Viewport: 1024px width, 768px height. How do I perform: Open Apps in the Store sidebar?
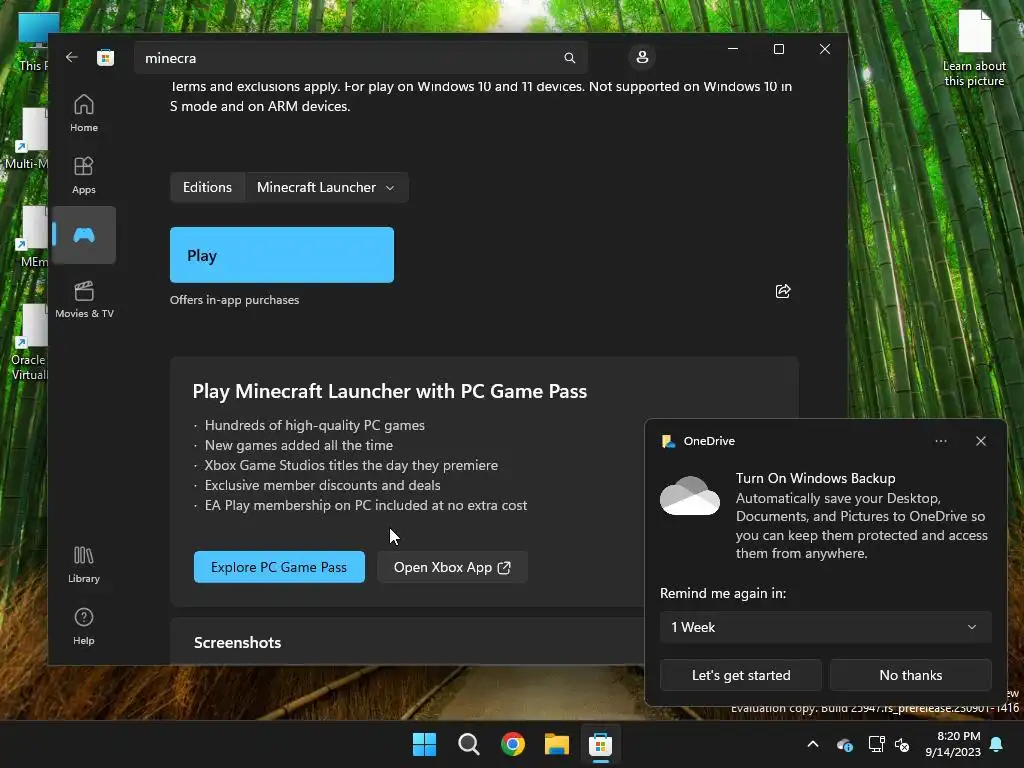tap(84, 175)
